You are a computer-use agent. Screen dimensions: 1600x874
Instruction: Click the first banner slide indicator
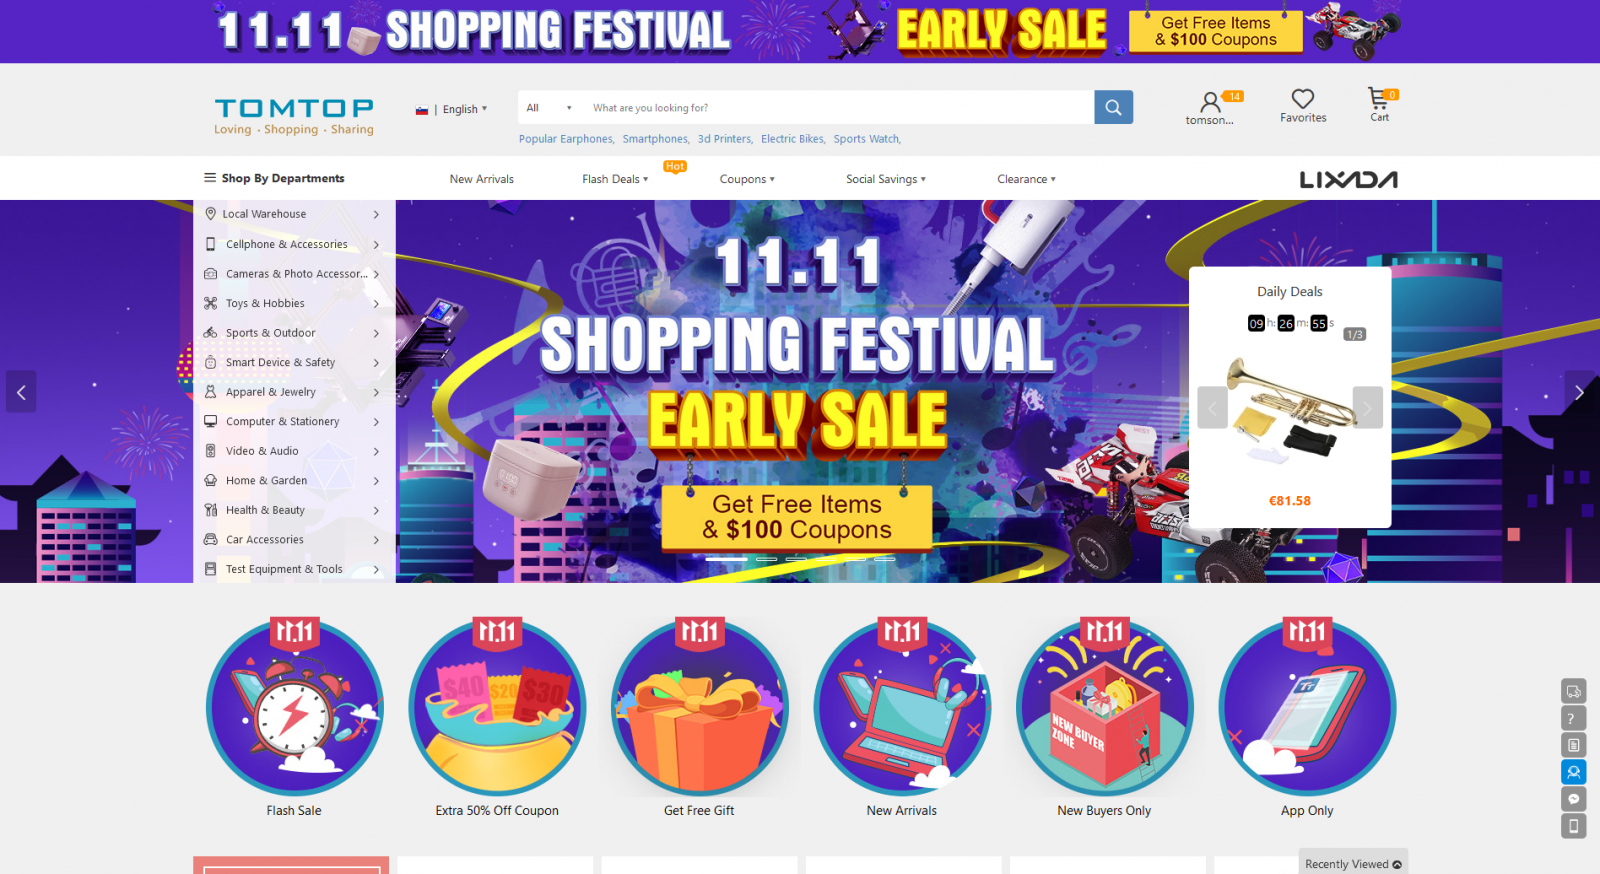click(727, 559)
